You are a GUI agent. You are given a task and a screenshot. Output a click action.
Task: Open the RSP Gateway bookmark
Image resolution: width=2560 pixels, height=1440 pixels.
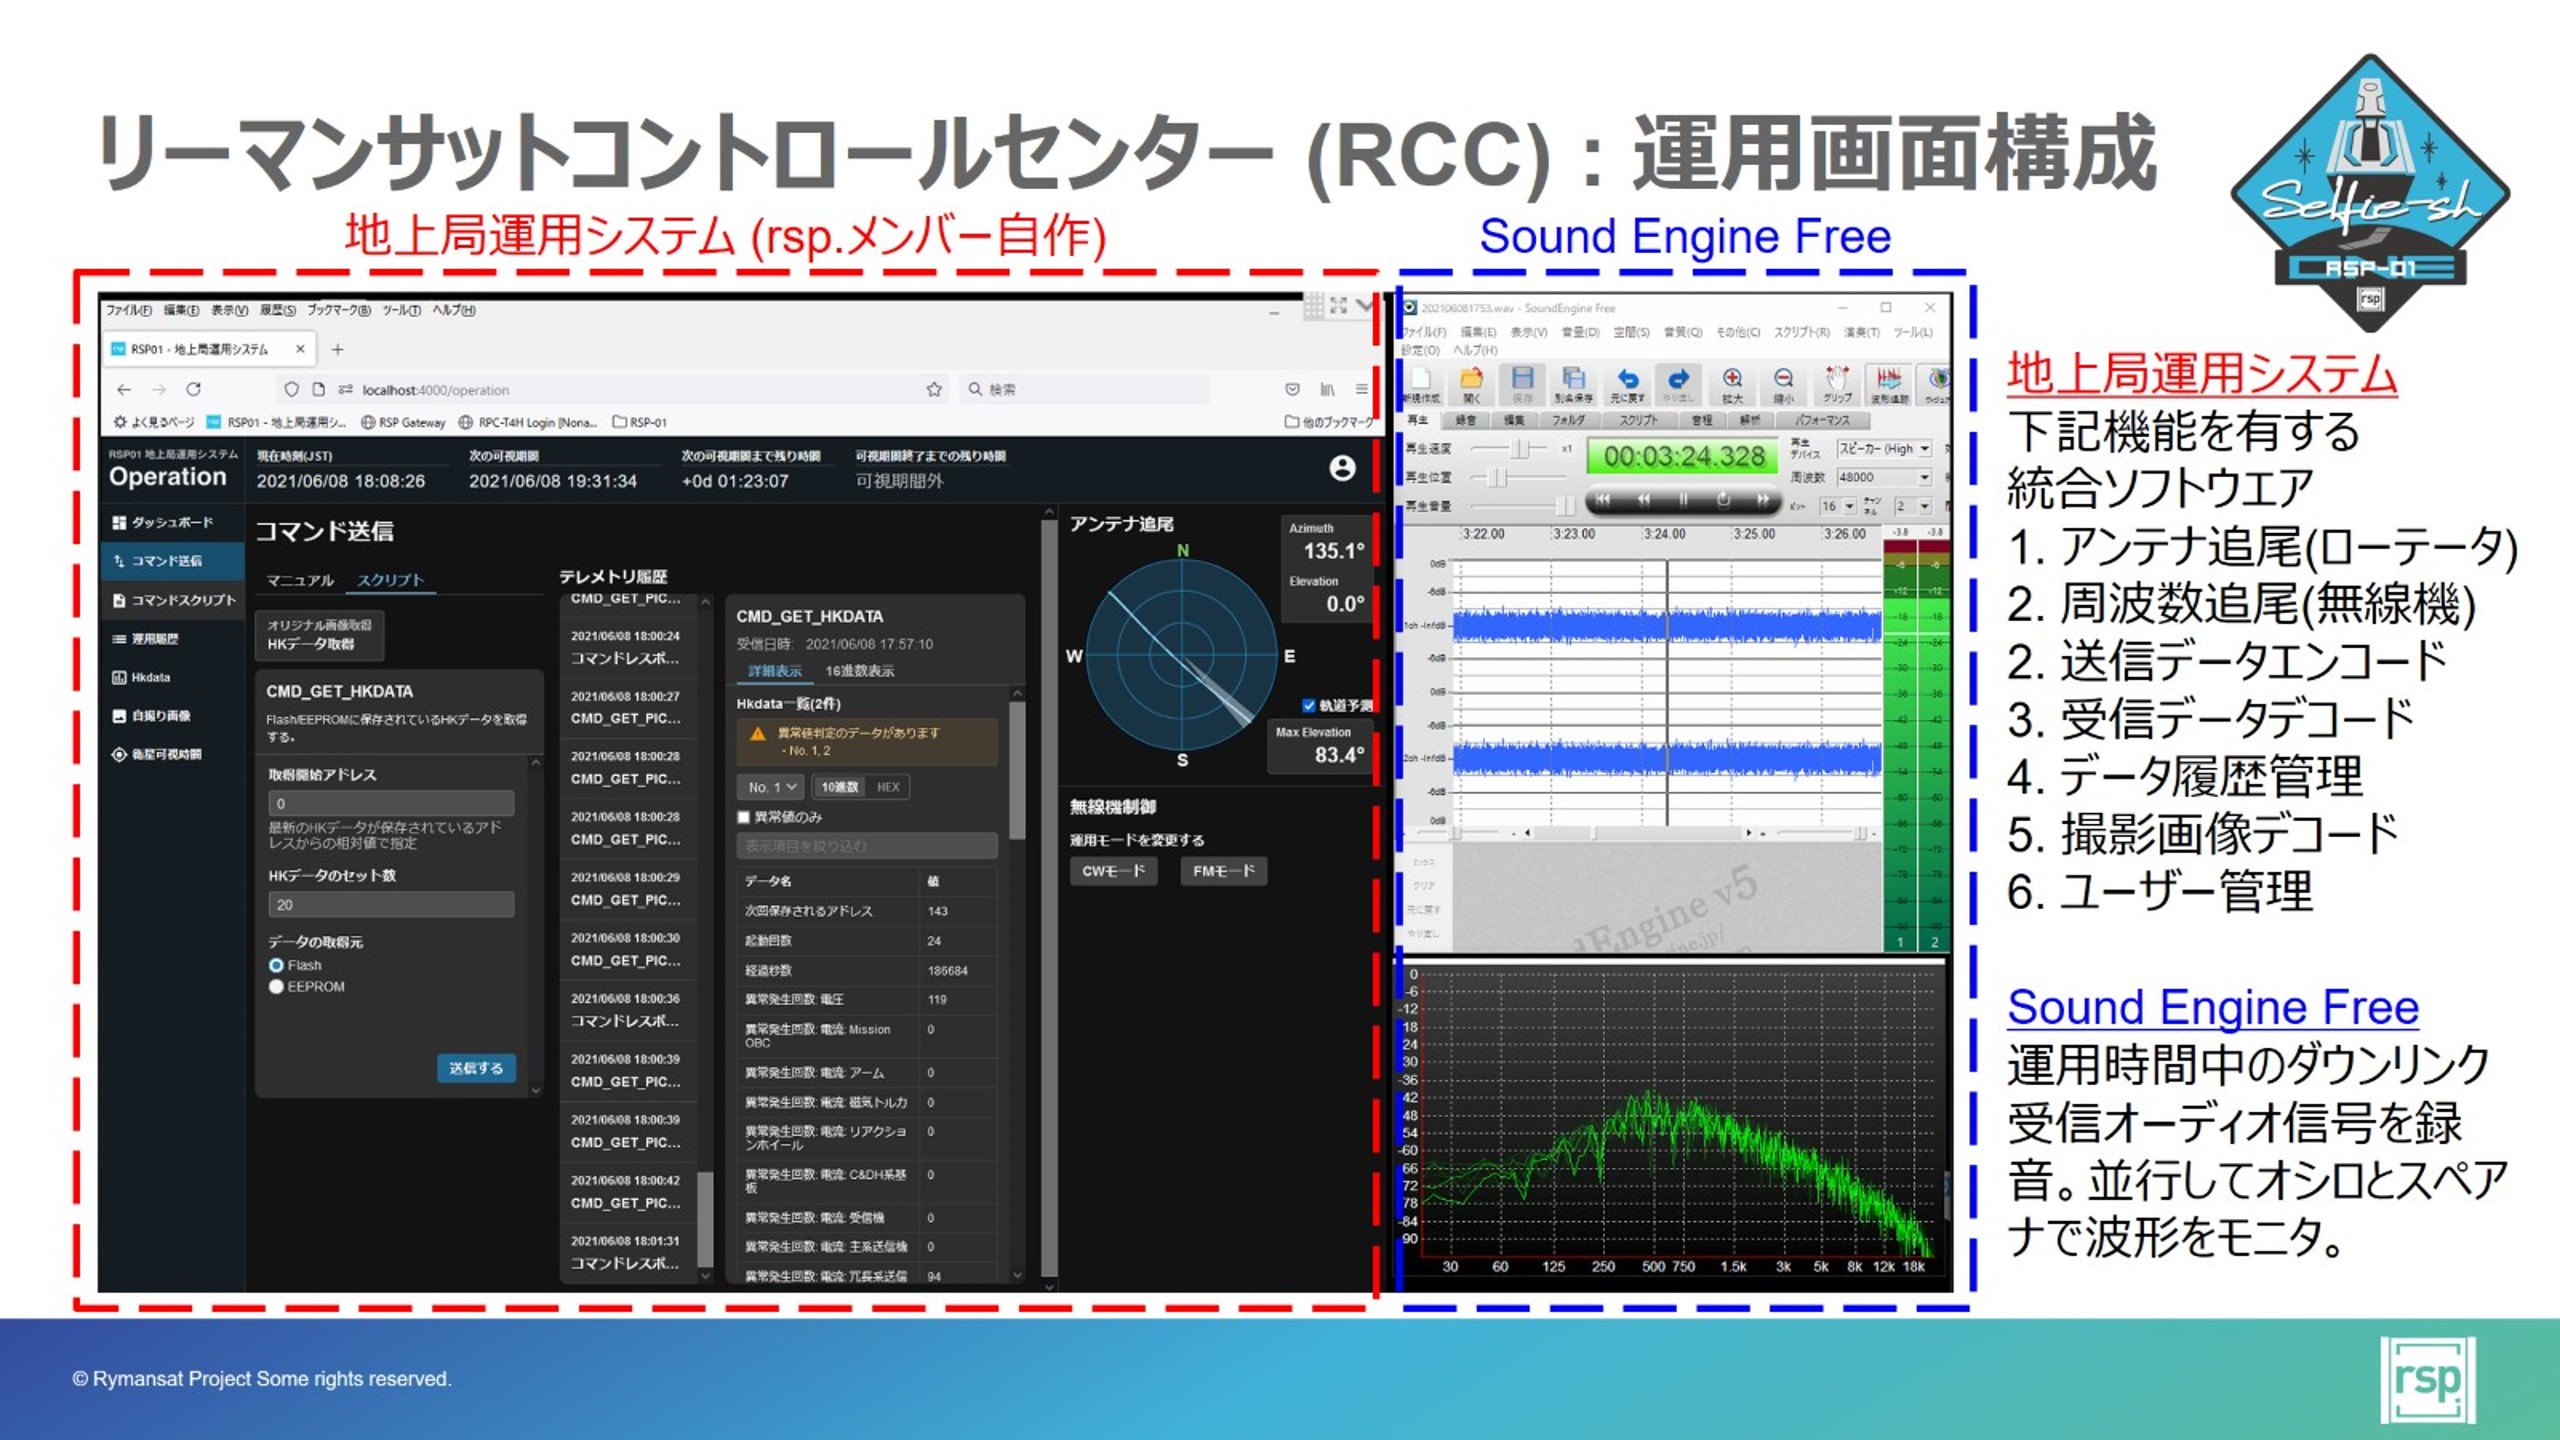pos(403,422)
